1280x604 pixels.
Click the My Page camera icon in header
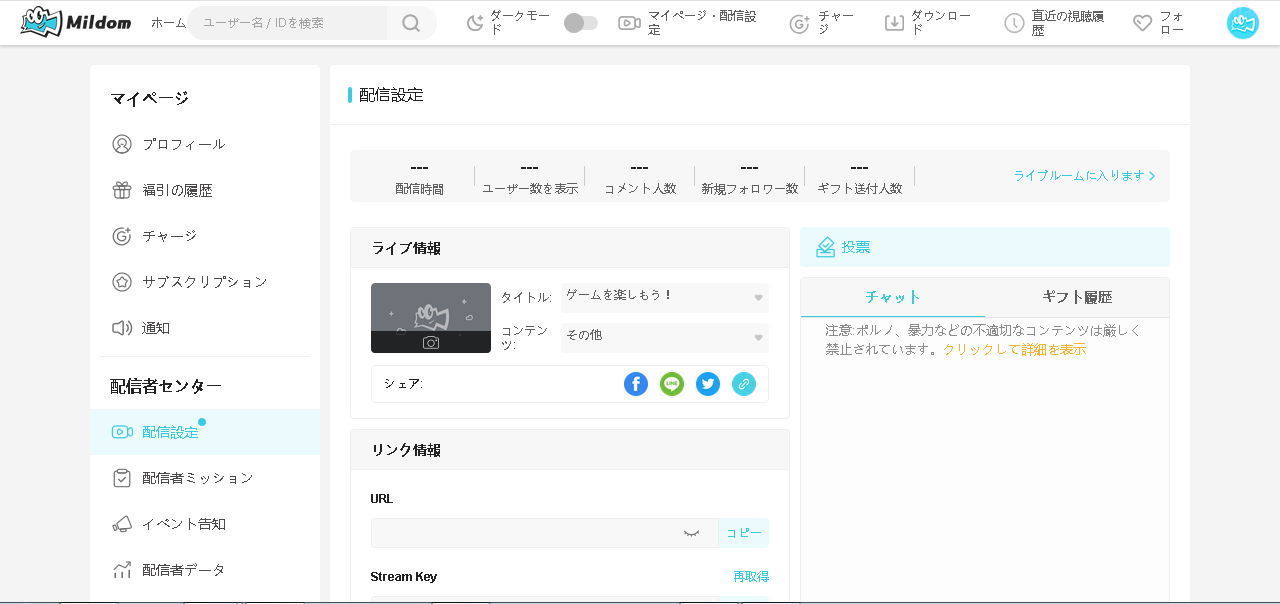629,23
